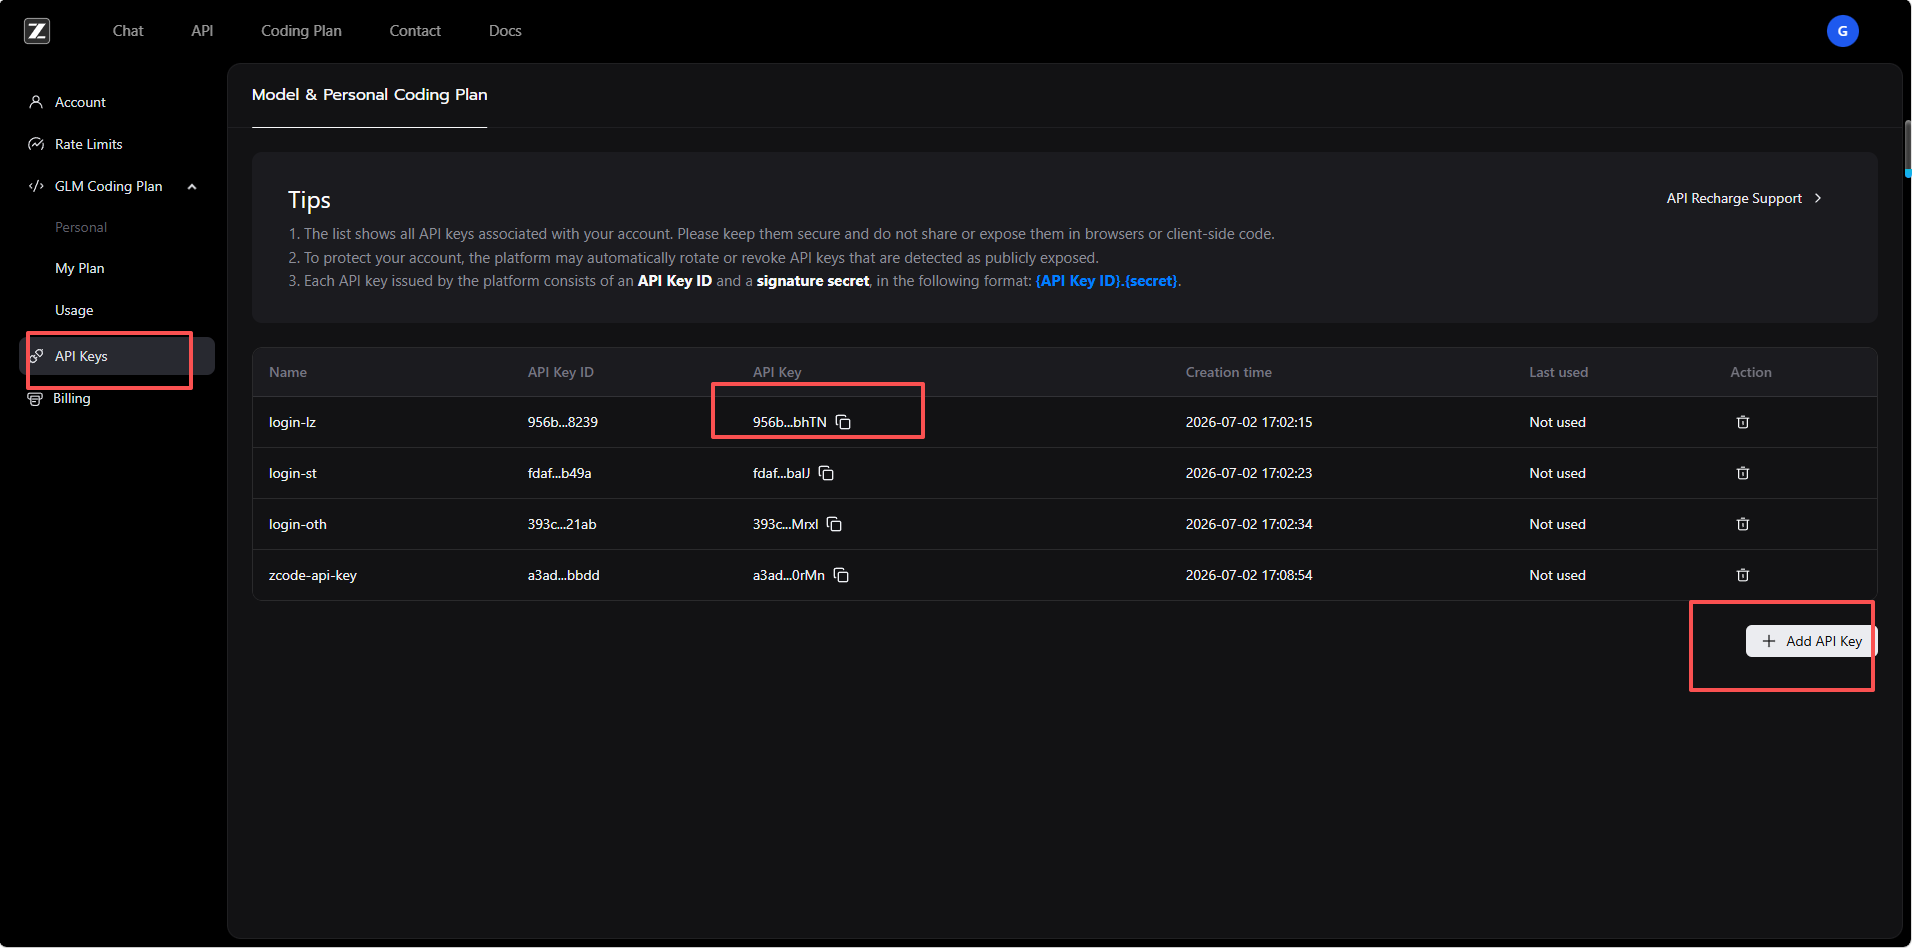Image resolution: width=1912 pixels, height=948 pixels.
Task: Click the API Key ID column header
Action: (561, 372)
